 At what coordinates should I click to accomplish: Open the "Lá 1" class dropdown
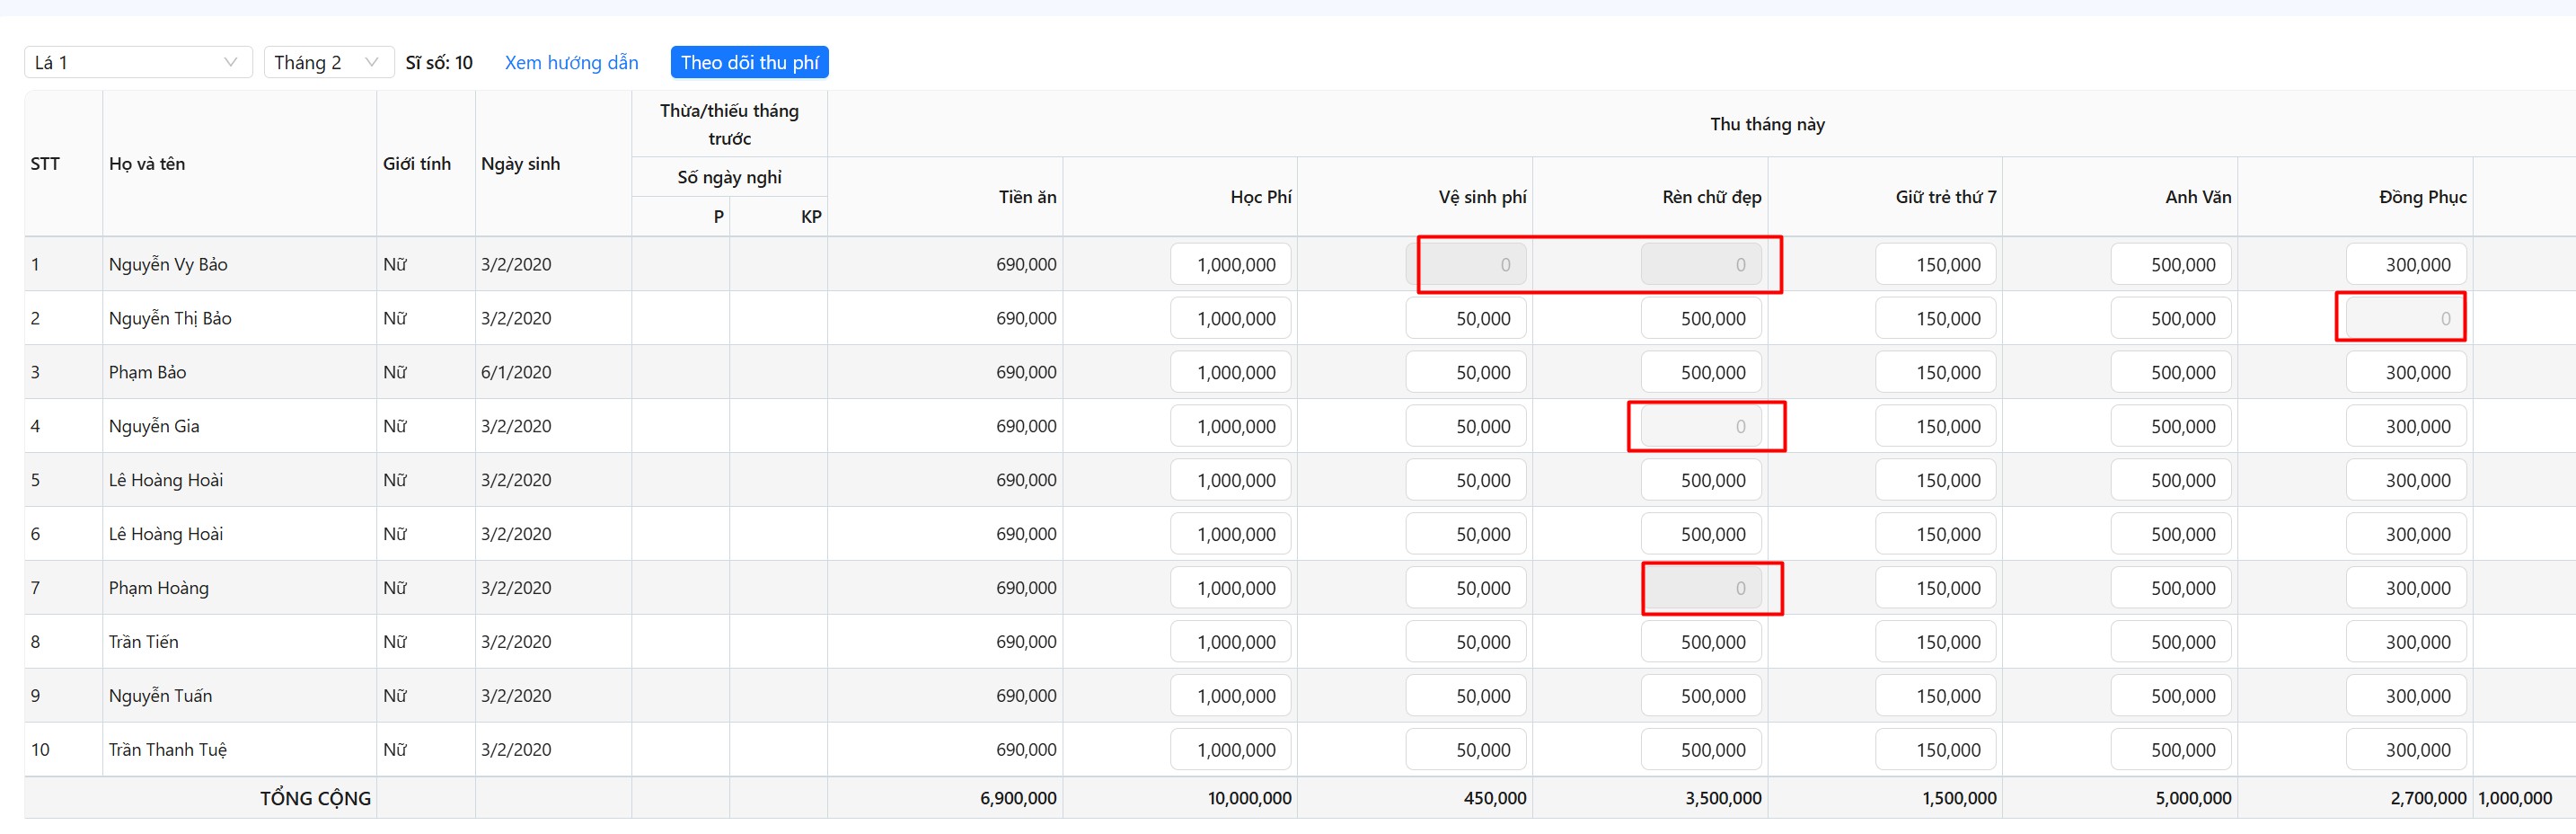pyautogui.click(x=136, y=62)
